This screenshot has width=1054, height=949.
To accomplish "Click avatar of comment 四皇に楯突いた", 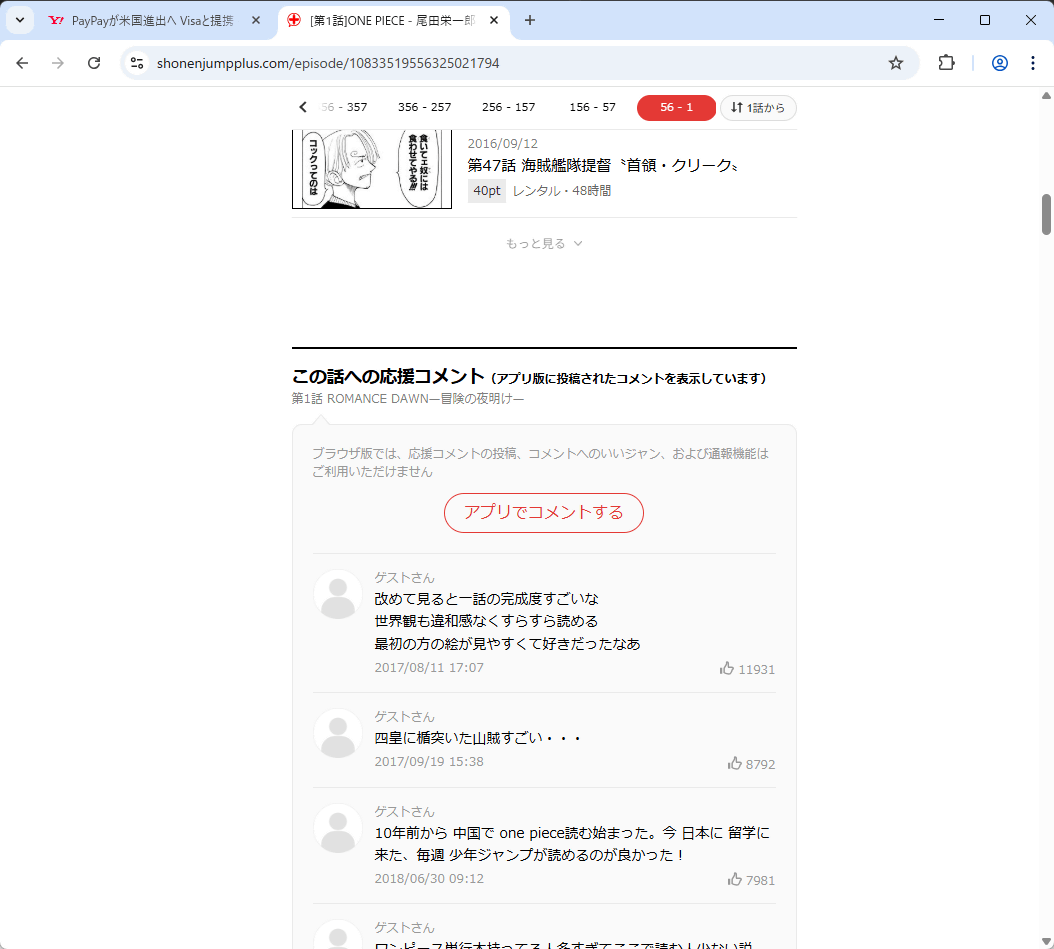I will (x=338, y=733).
